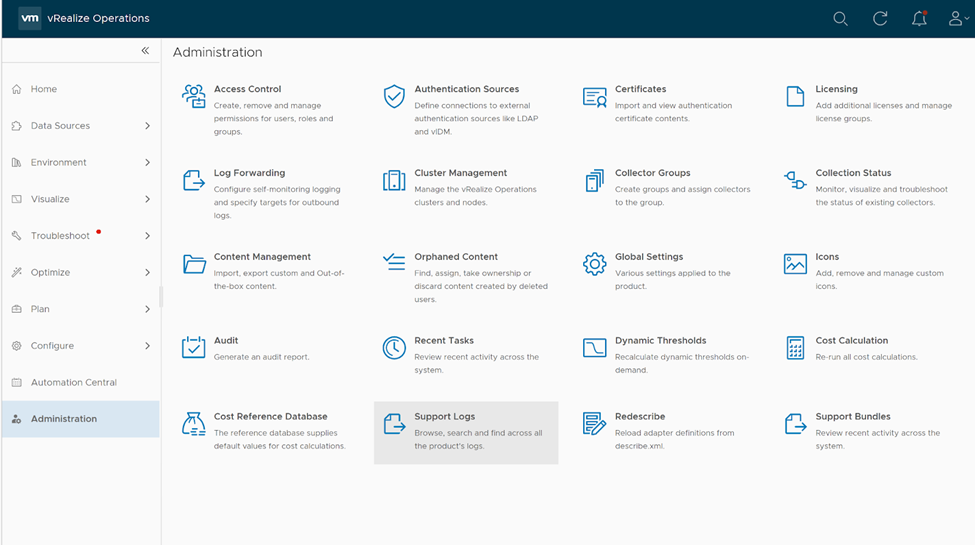Collapse the left navigation panel

(x=145, y=51)
